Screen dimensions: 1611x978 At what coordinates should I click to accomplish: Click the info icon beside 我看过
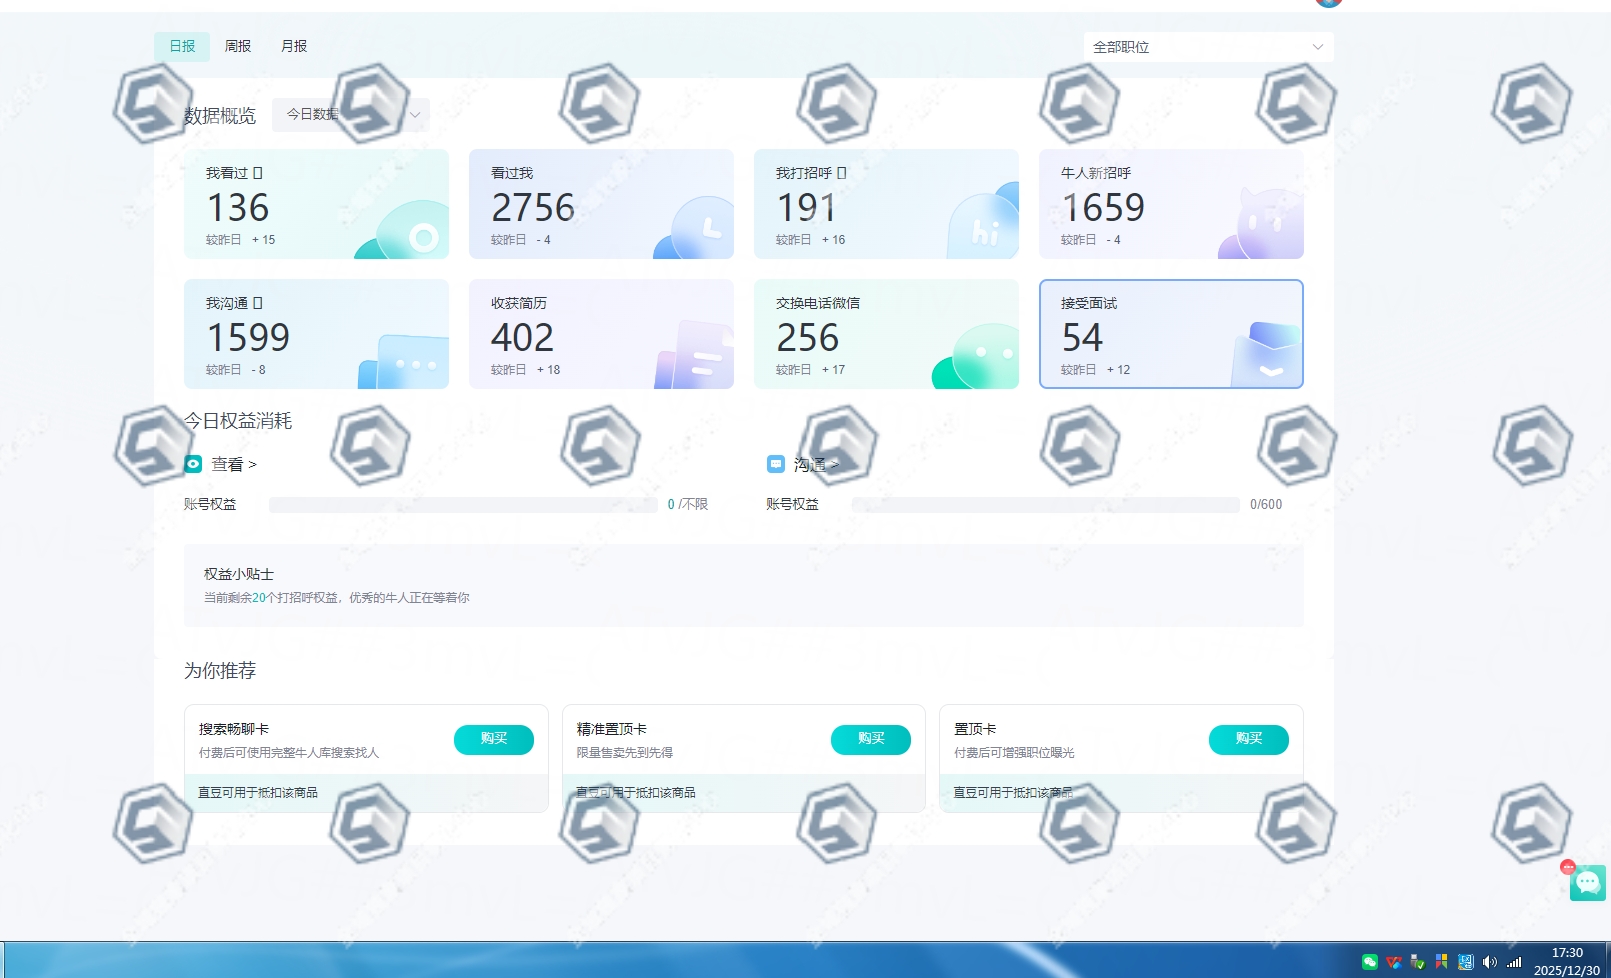point(258,173)
